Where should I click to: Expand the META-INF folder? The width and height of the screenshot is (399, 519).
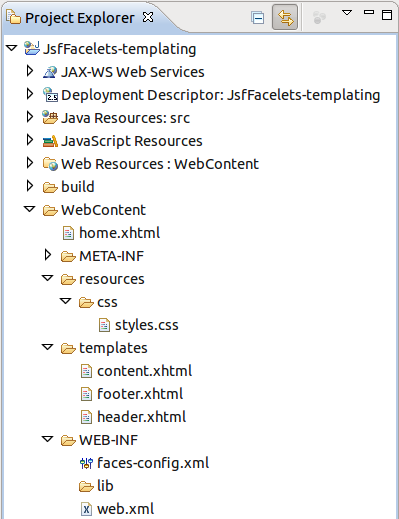coord(48,255)
